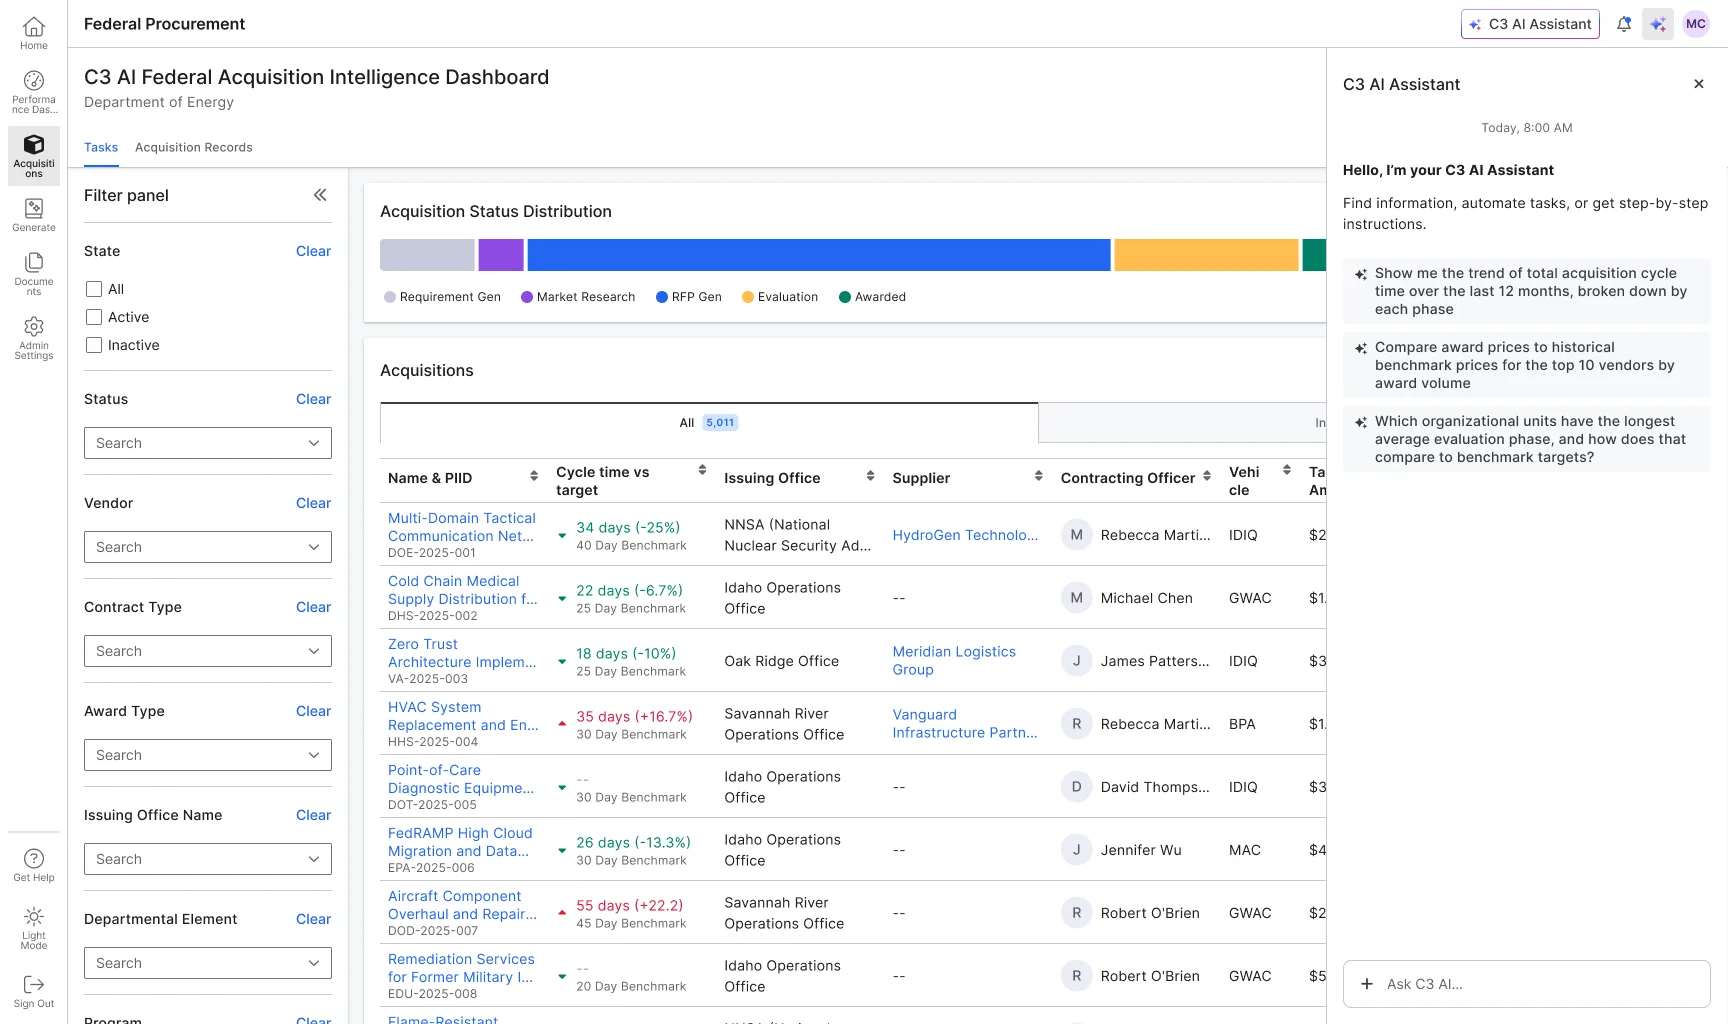Sort by Supplier column
The width and height of the screenshot is (1728, 1024).
point(1038,477)
